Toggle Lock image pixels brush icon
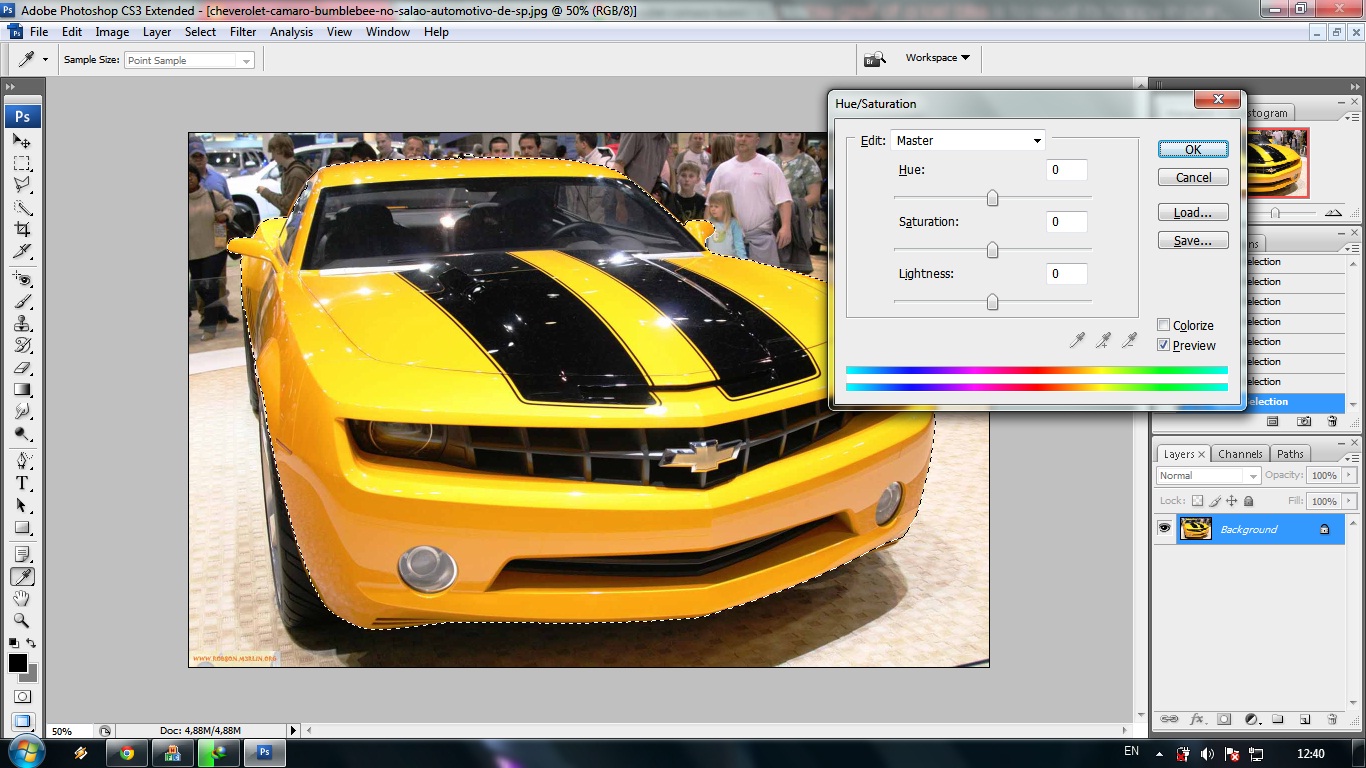 (x=1215, y=501)
